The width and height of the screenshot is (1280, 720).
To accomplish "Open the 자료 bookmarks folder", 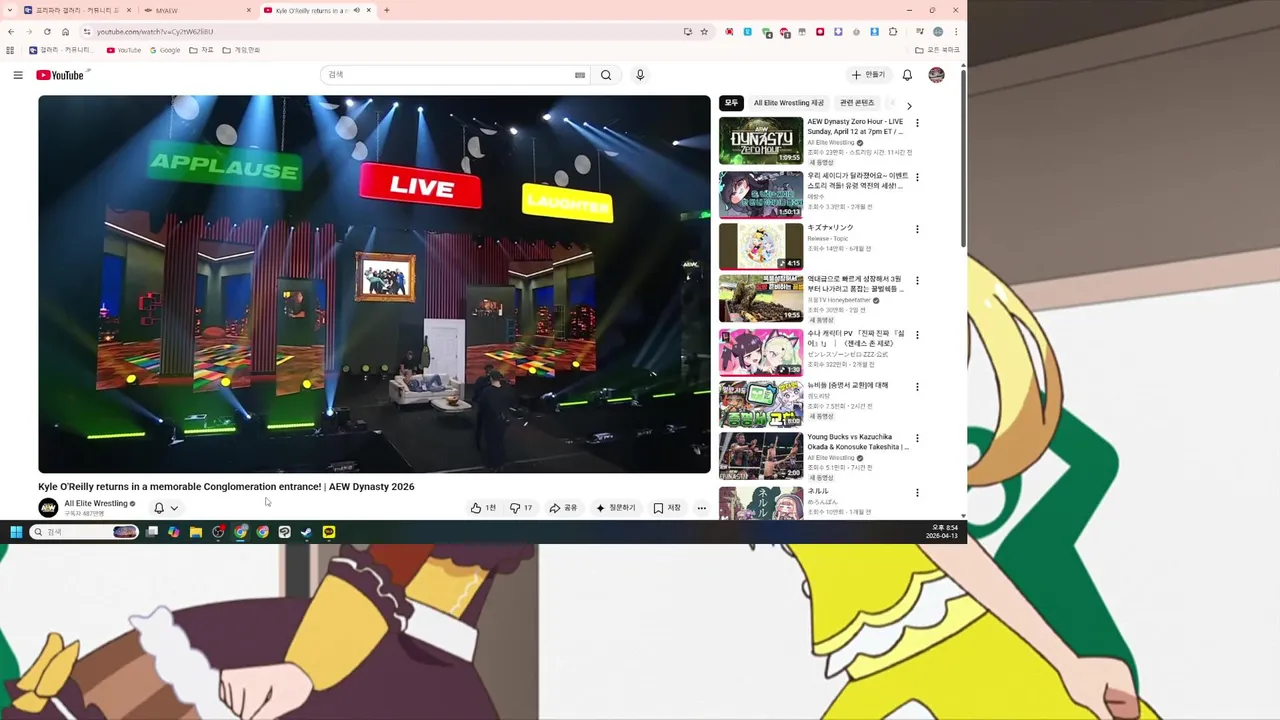I will tap(201, 50).
